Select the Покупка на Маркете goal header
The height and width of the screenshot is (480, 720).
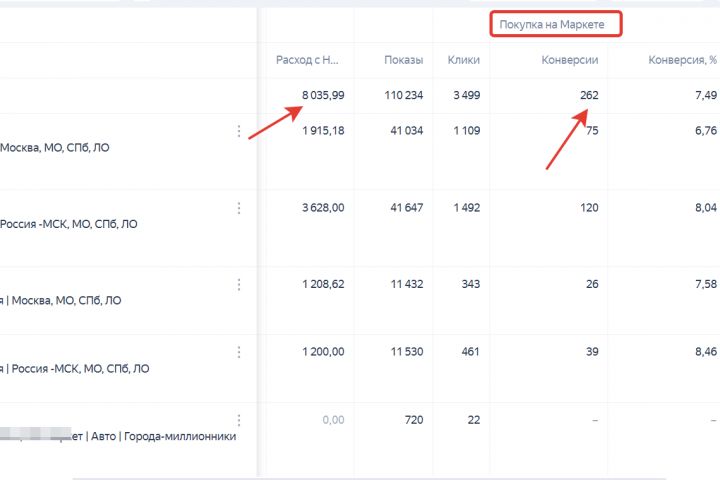(x=556, y=23)
